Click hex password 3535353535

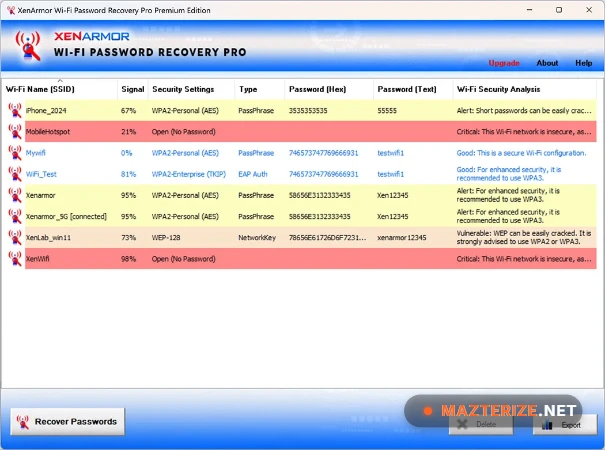coord(308,111)
